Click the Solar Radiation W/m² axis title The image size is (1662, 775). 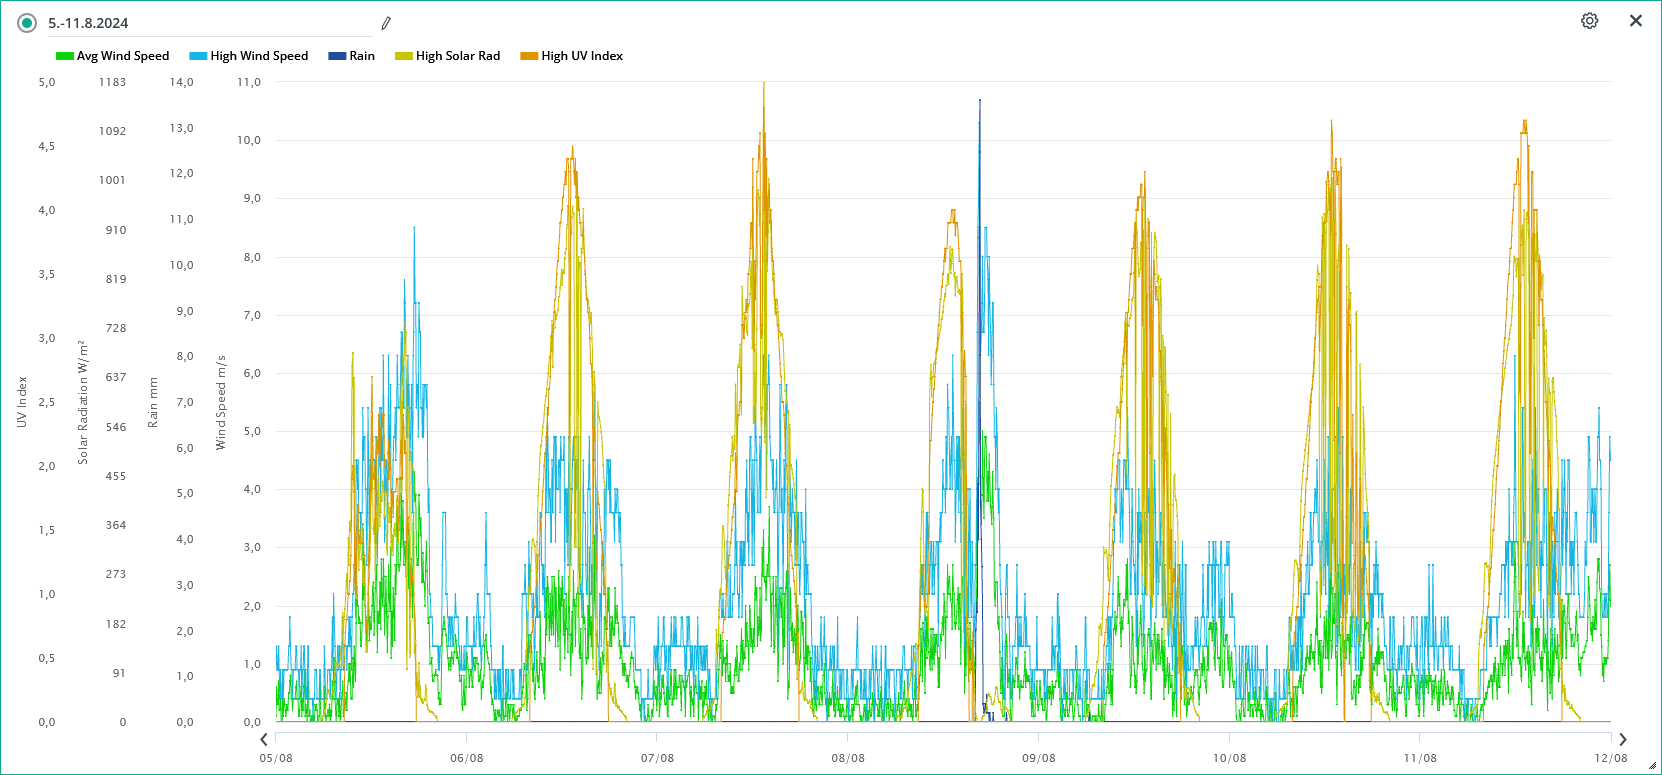click(83, 402)
